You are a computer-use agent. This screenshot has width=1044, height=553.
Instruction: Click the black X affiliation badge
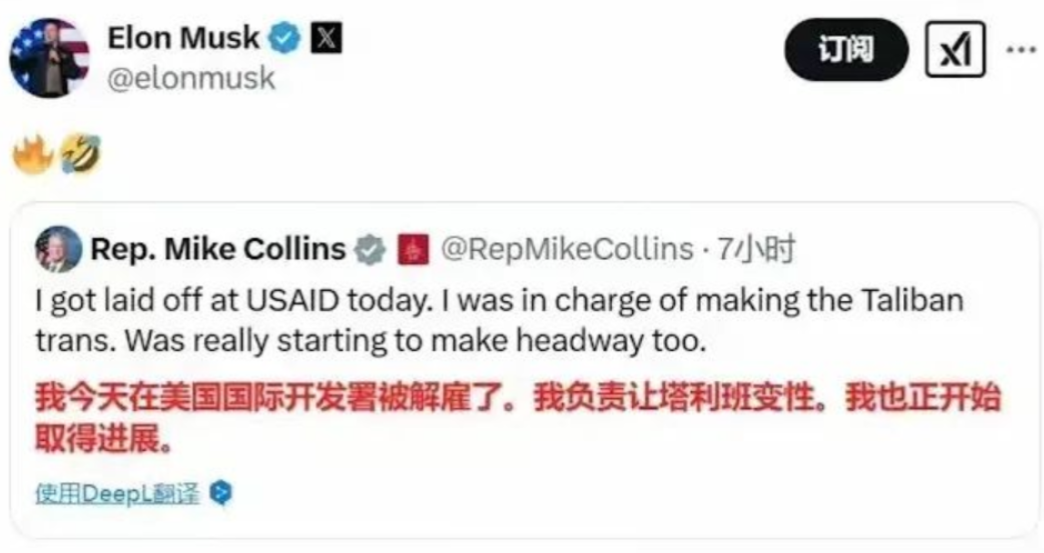coord(326,38)
